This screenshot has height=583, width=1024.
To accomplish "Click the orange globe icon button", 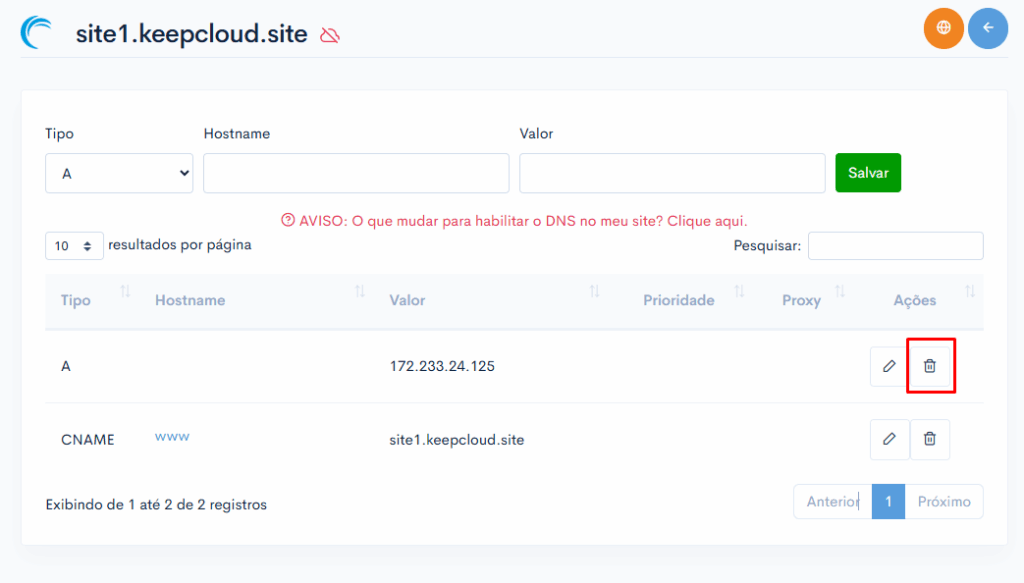I will 943,28.
